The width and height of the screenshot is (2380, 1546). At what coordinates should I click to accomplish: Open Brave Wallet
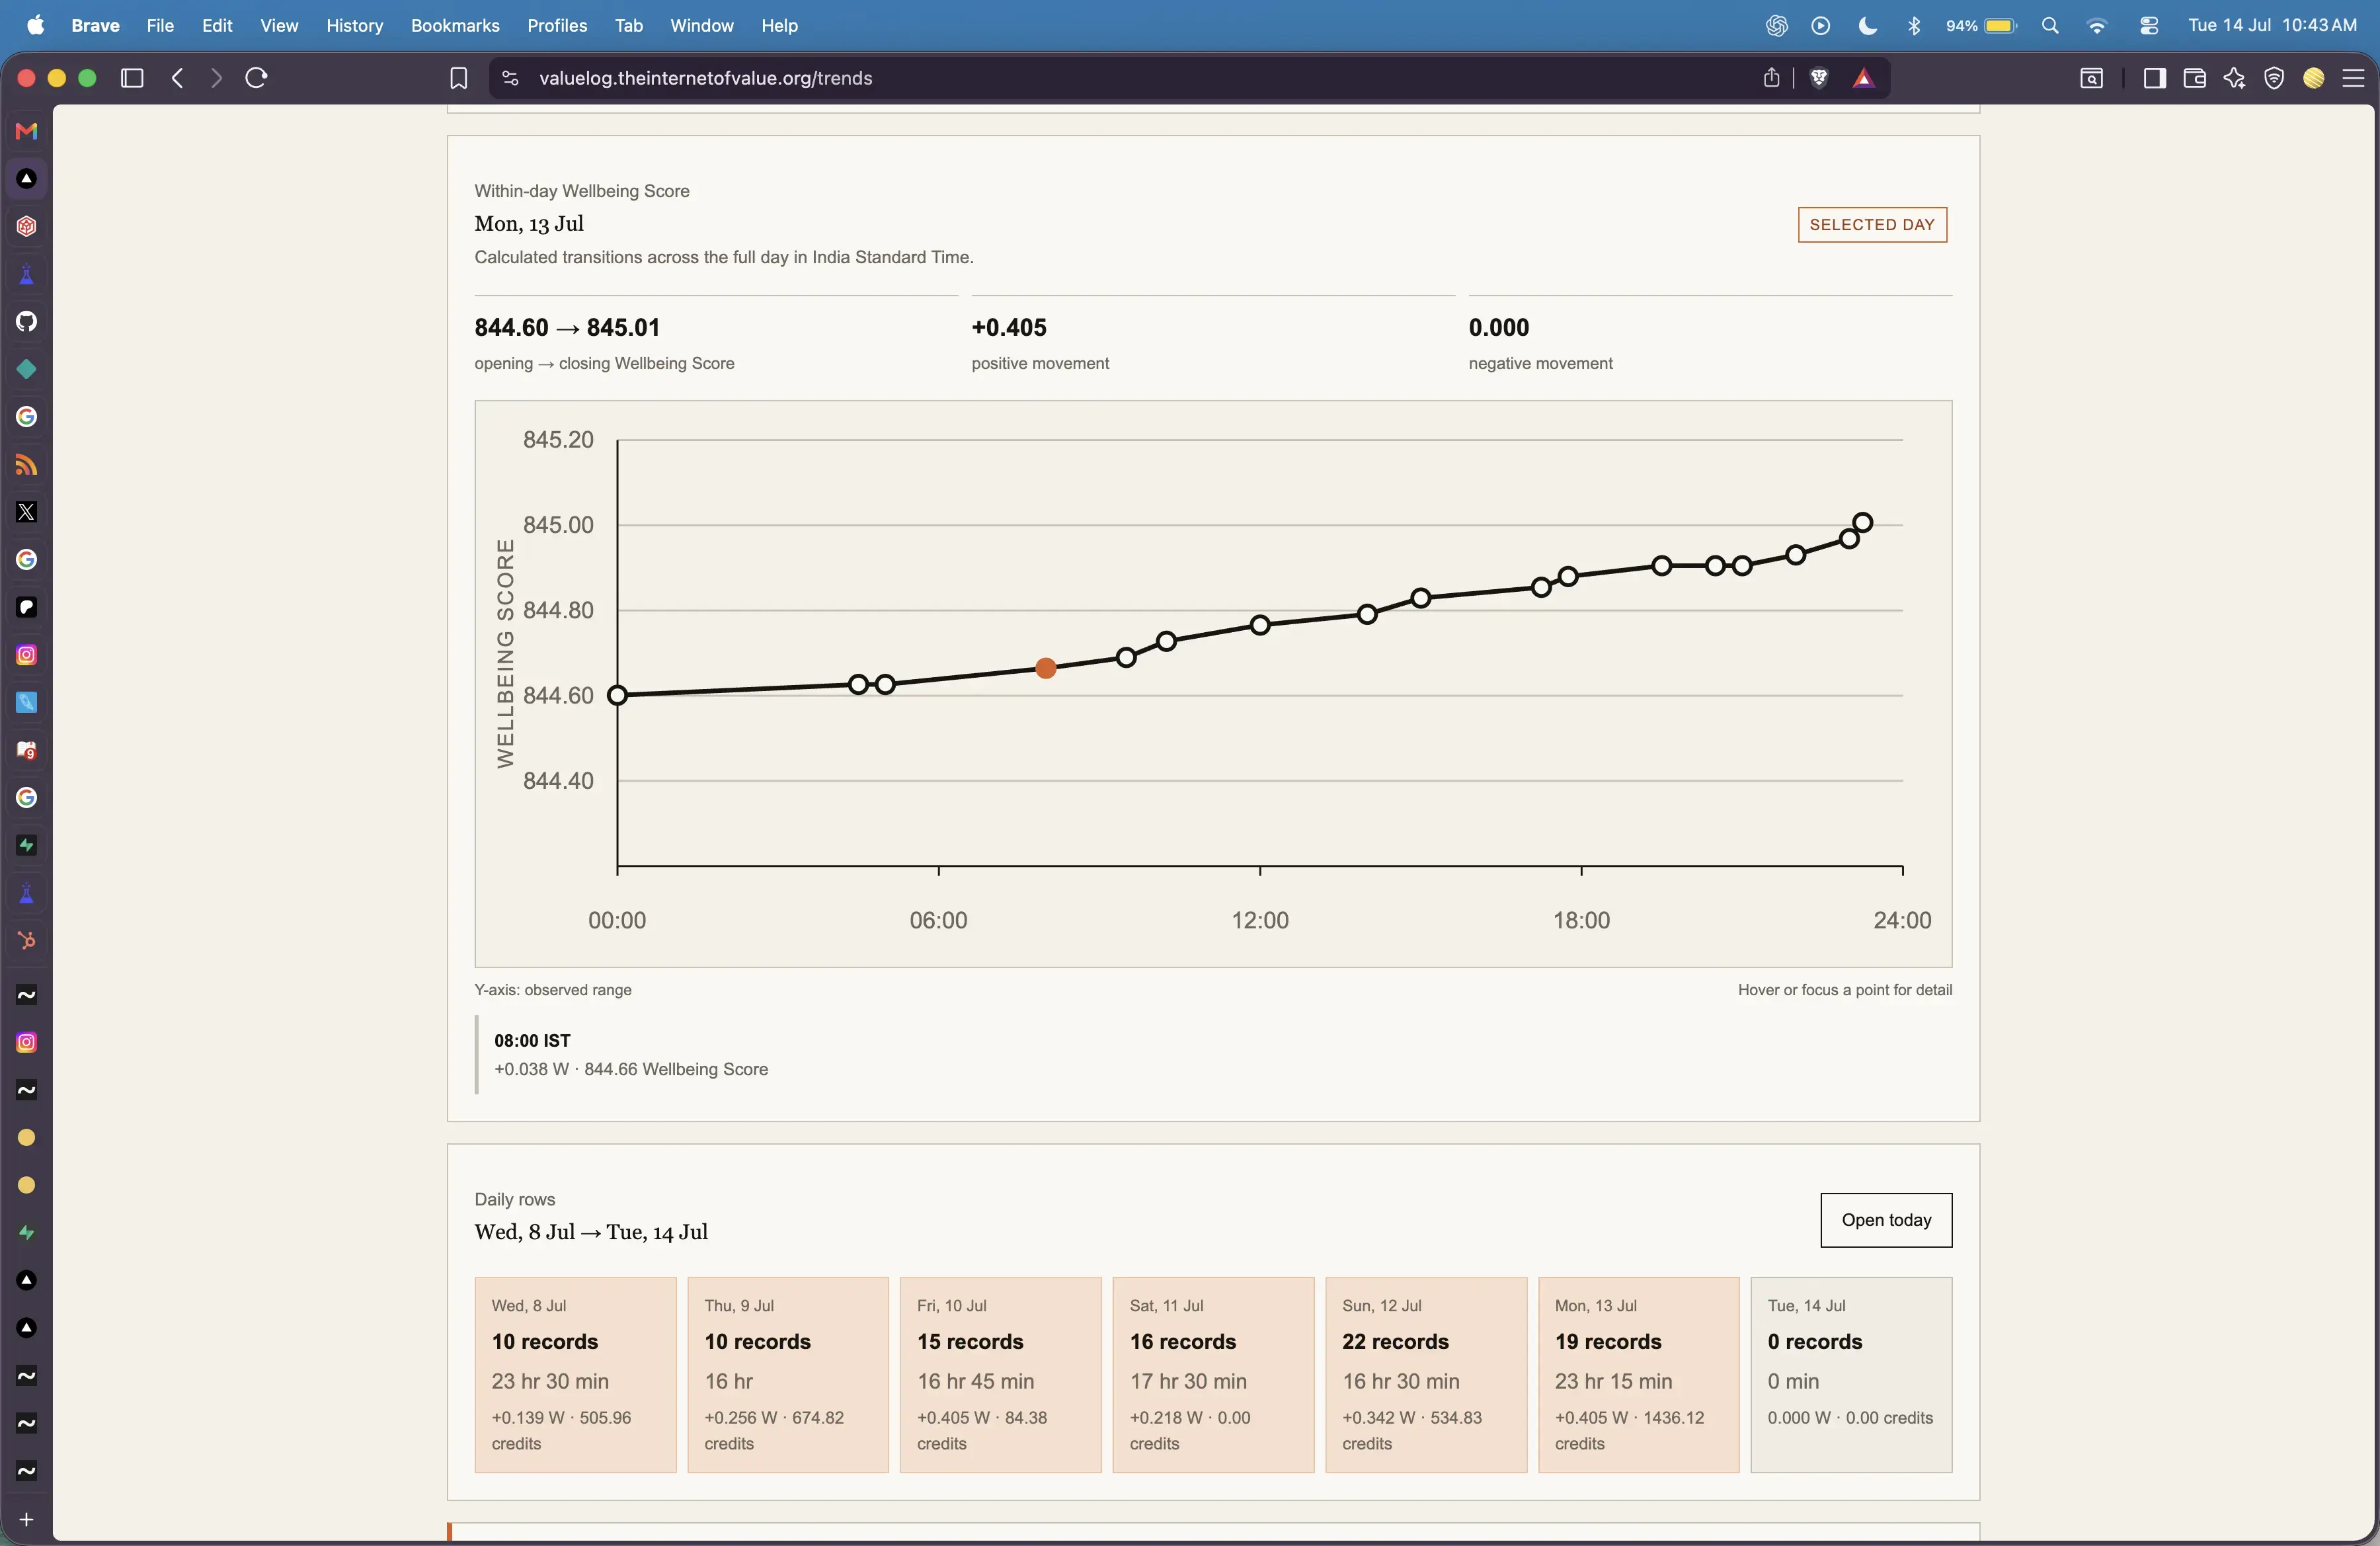[2195, 78]
